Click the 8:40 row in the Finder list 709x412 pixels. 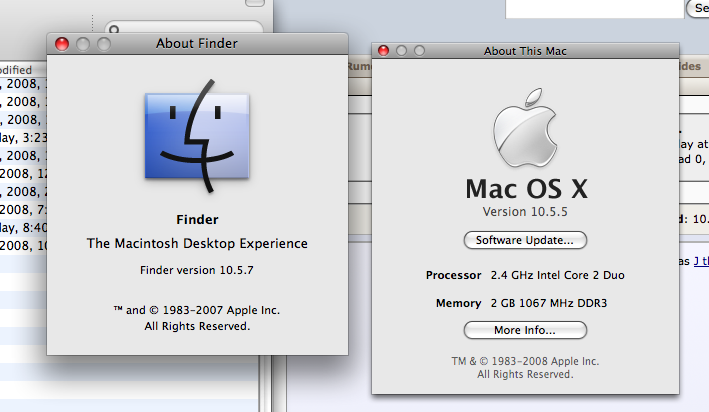24,227
